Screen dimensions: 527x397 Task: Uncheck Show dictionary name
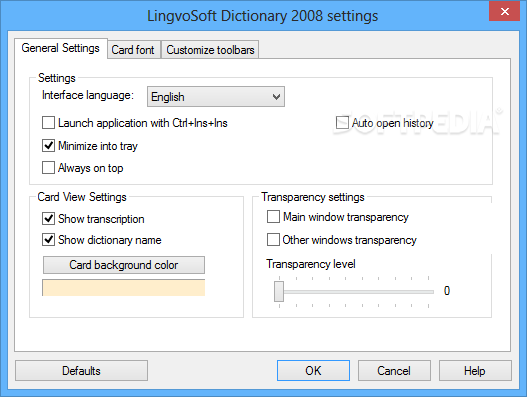(x=48, y=240)
